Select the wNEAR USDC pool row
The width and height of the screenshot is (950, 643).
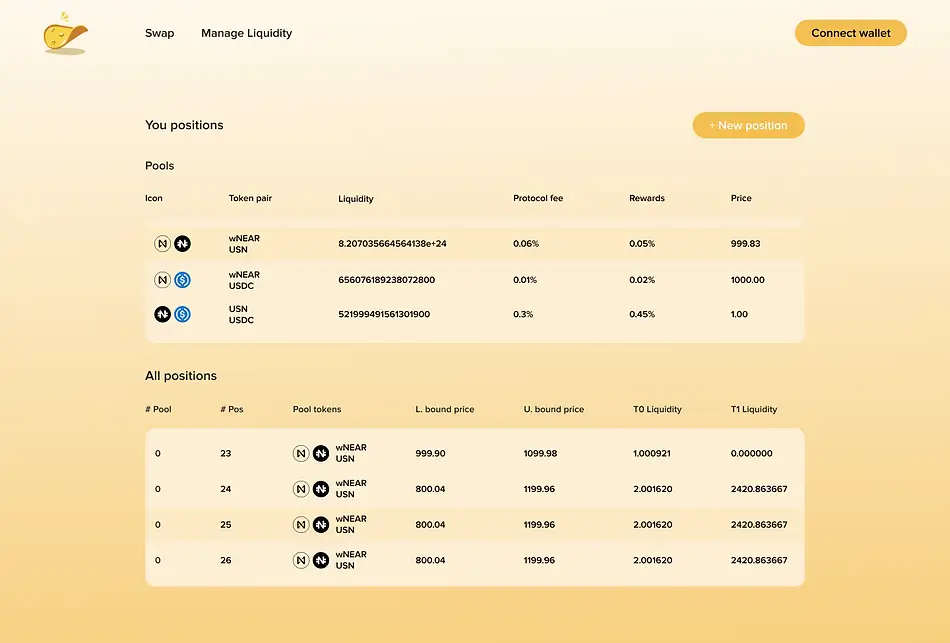point(474,280)
